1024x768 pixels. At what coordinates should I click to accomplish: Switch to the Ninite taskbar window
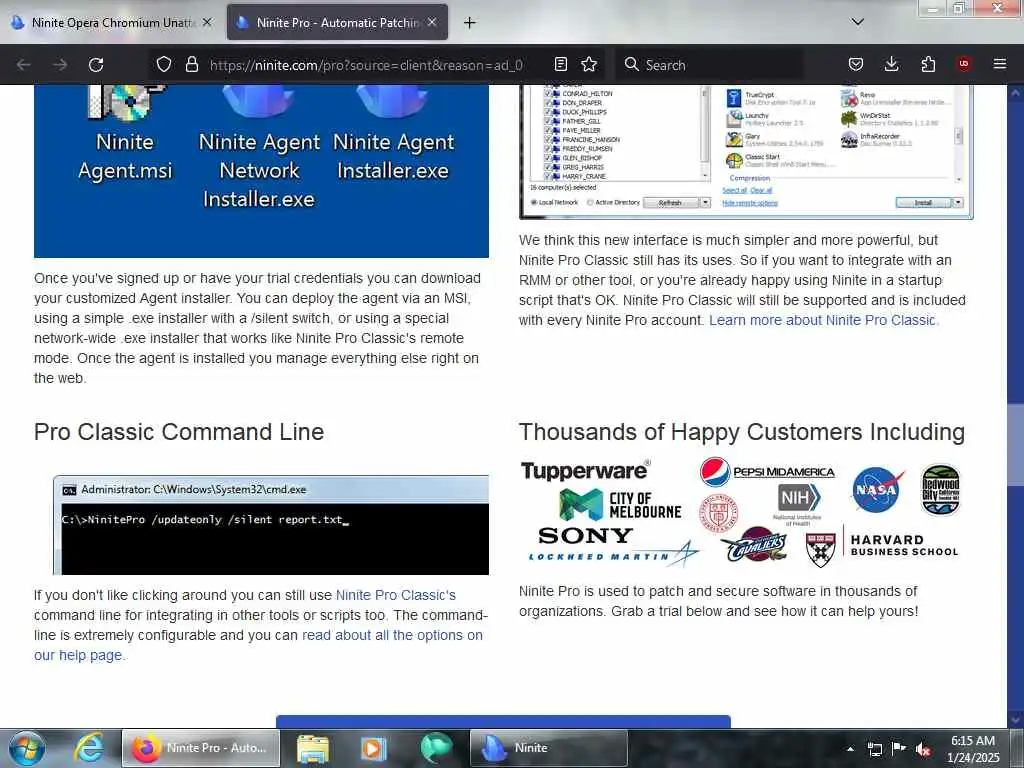click(549, 748)
